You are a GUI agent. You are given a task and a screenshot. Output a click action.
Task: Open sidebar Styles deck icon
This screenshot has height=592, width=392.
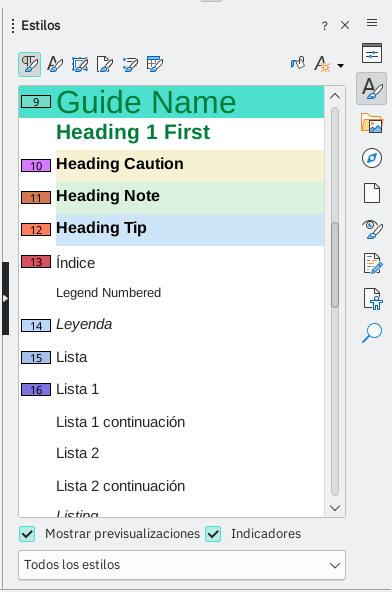[x=372, y=89]
